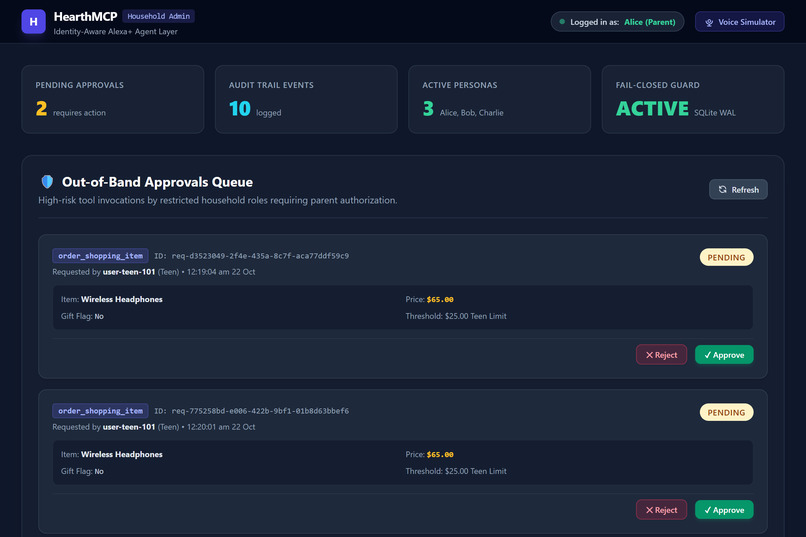Approve request req-d3523049 for Wireless Headphones

[x=724, y=355]
